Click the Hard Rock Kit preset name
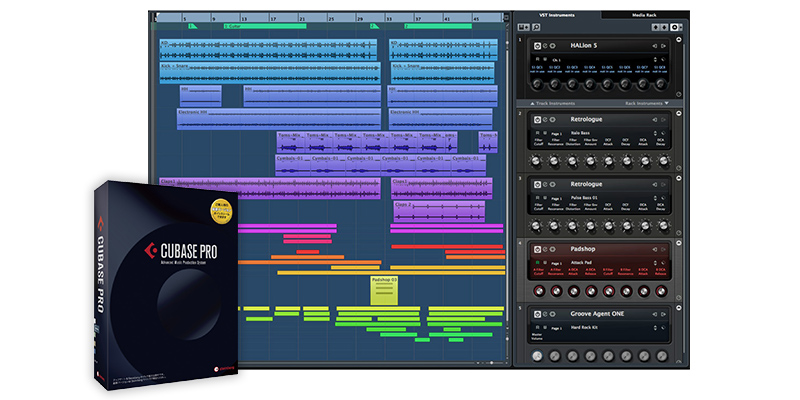800x400 pixels. [x=583, y=327]
